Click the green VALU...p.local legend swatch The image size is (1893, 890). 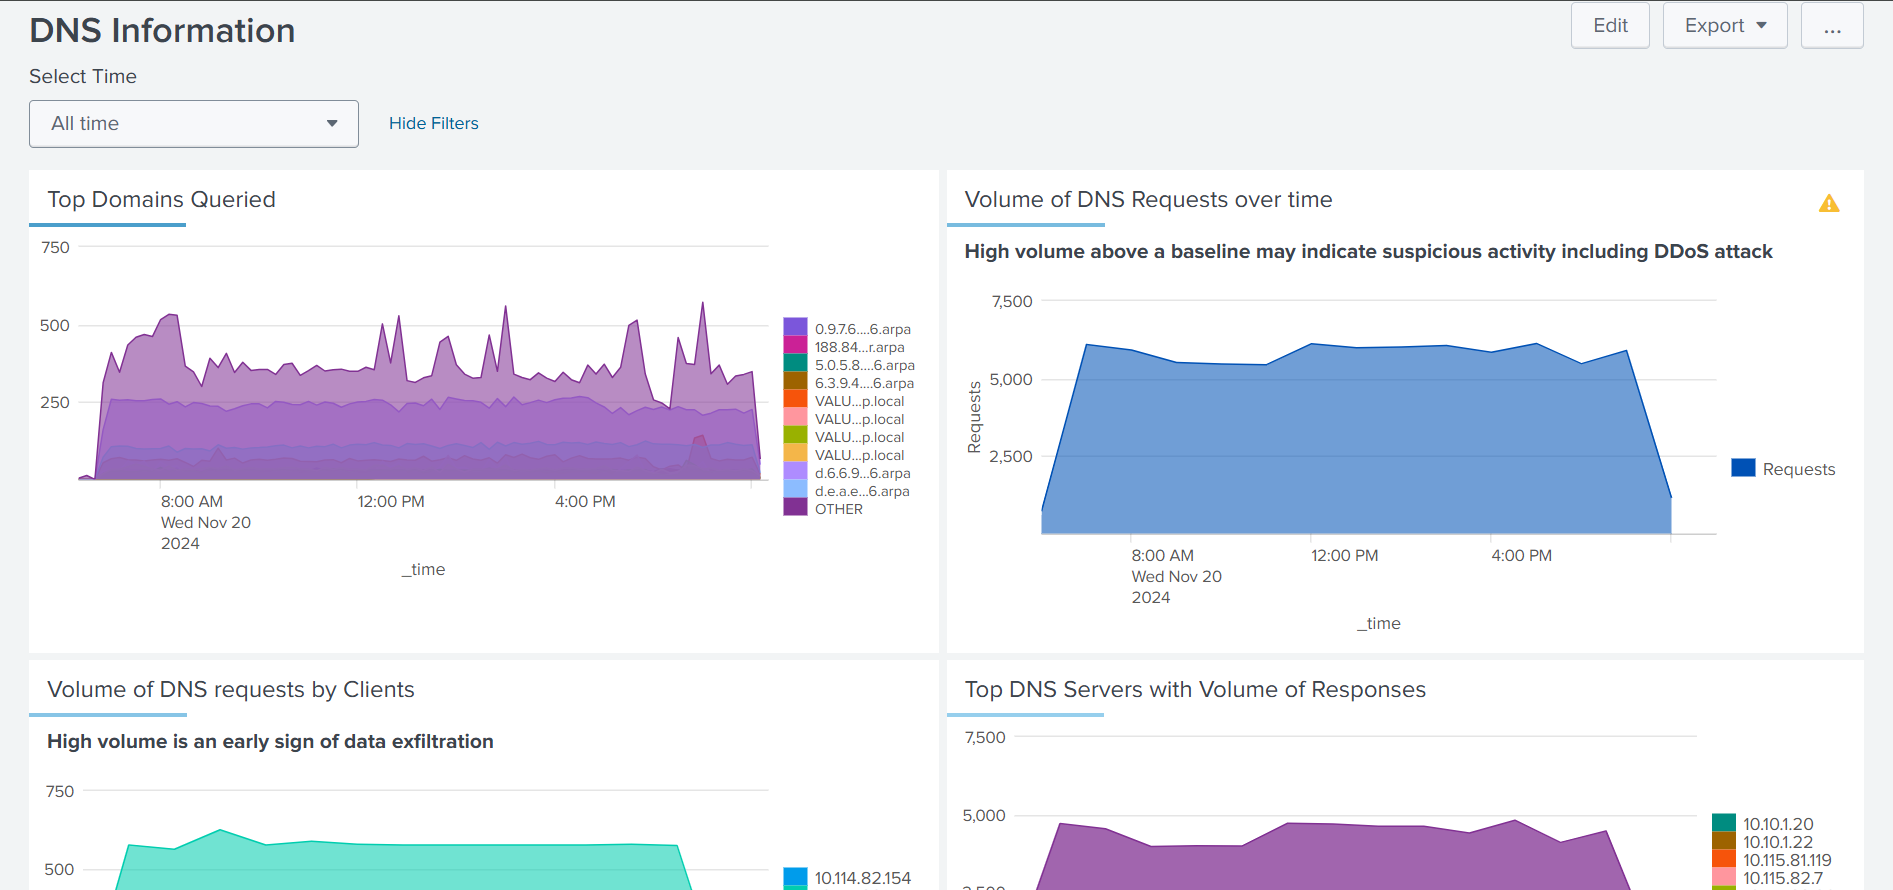click(x=795, y=435)
